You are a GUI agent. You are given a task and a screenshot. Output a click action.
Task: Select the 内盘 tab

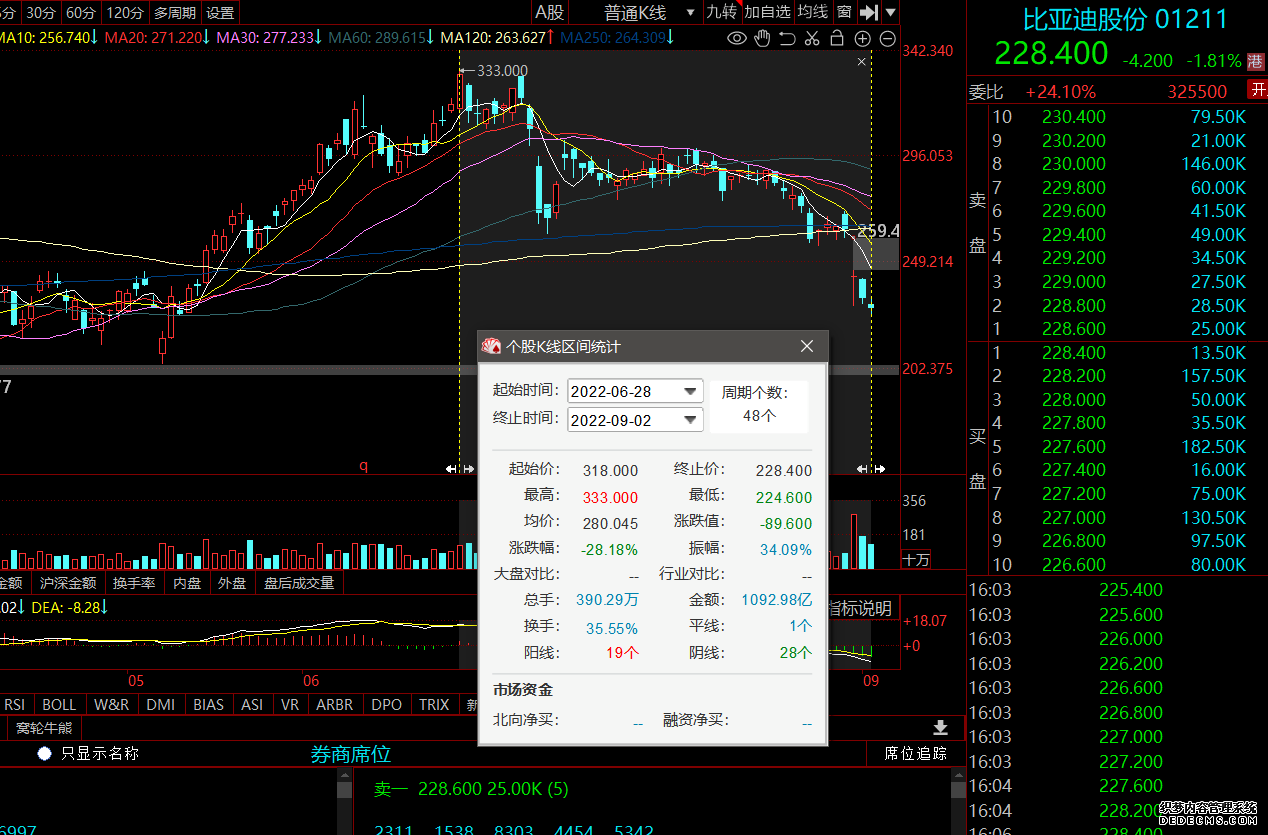(x=187, y=583)
